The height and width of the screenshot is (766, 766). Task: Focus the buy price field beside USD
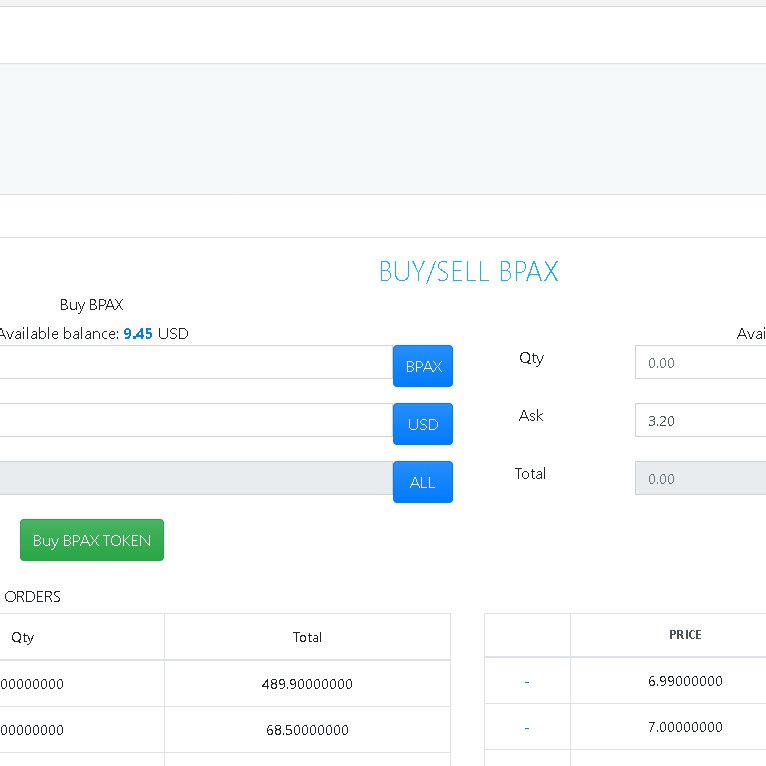coord(196,420)
